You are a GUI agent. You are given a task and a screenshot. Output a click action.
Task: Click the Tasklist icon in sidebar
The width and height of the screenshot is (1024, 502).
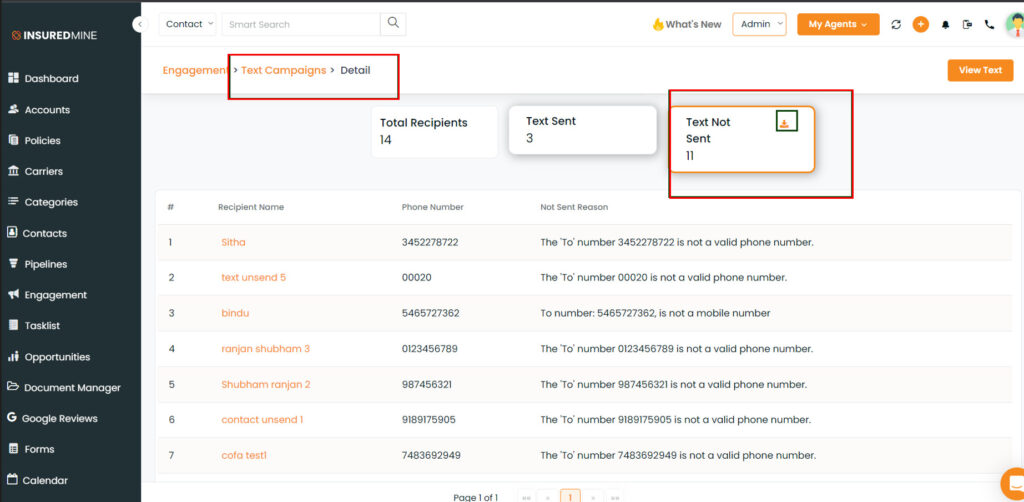click(12, 325)
